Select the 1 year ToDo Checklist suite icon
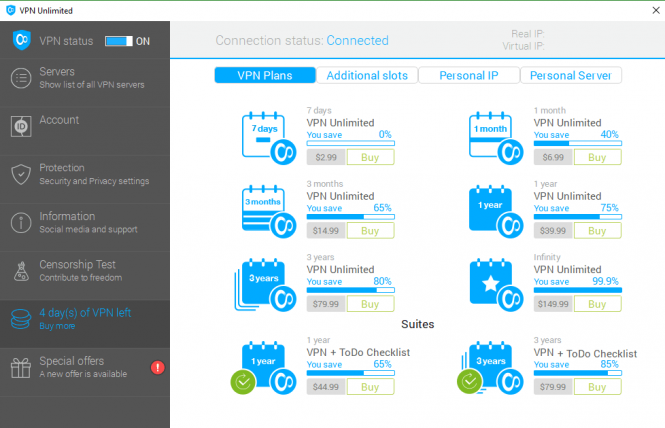 tap(263, 367)
